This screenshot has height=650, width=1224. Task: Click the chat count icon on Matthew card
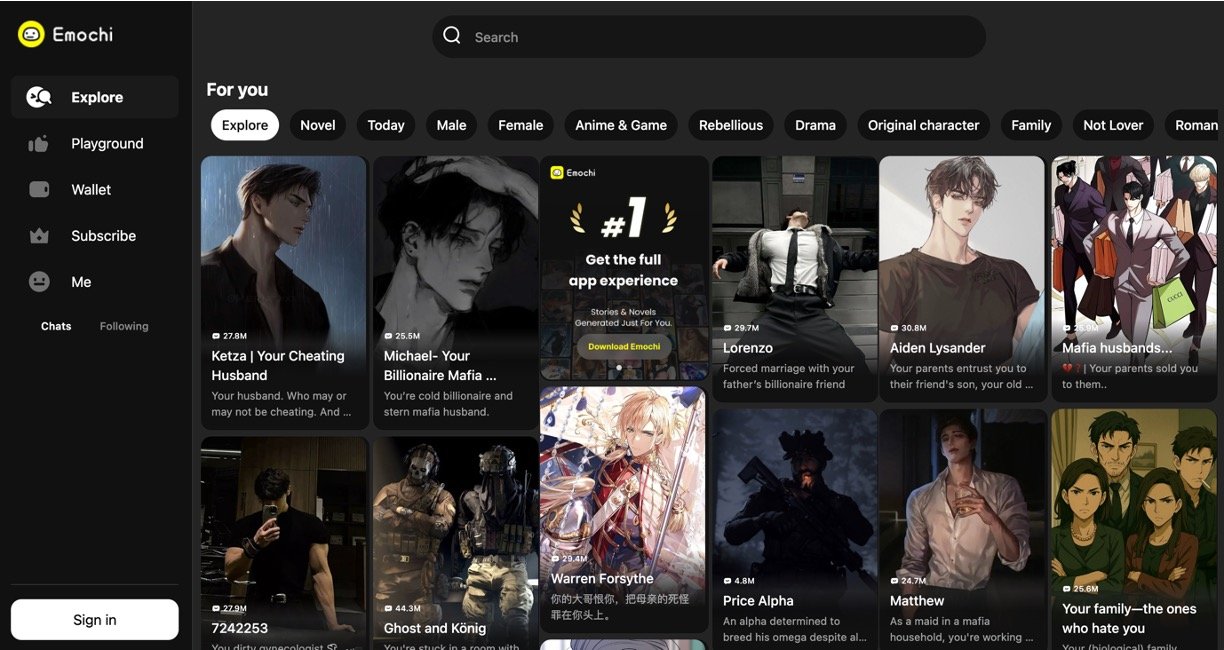click(x=895, y=581)
